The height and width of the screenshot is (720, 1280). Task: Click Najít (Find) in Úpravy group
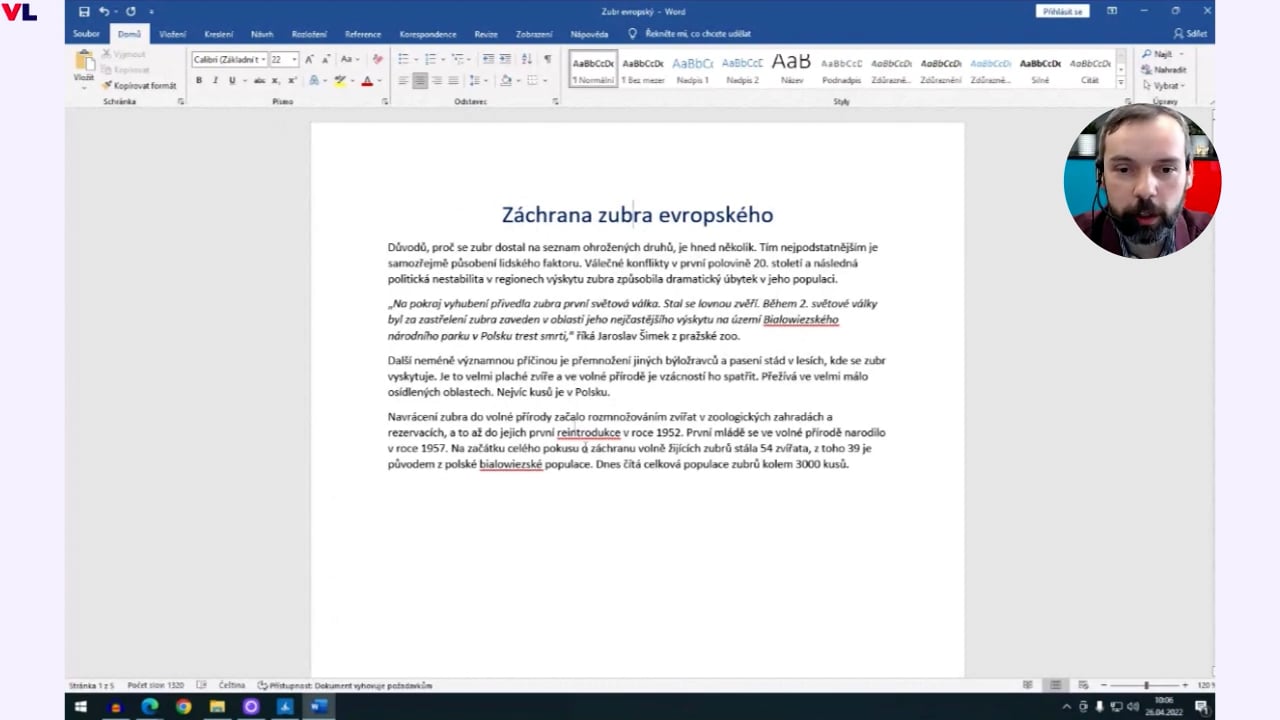[x=1162, y=54]
